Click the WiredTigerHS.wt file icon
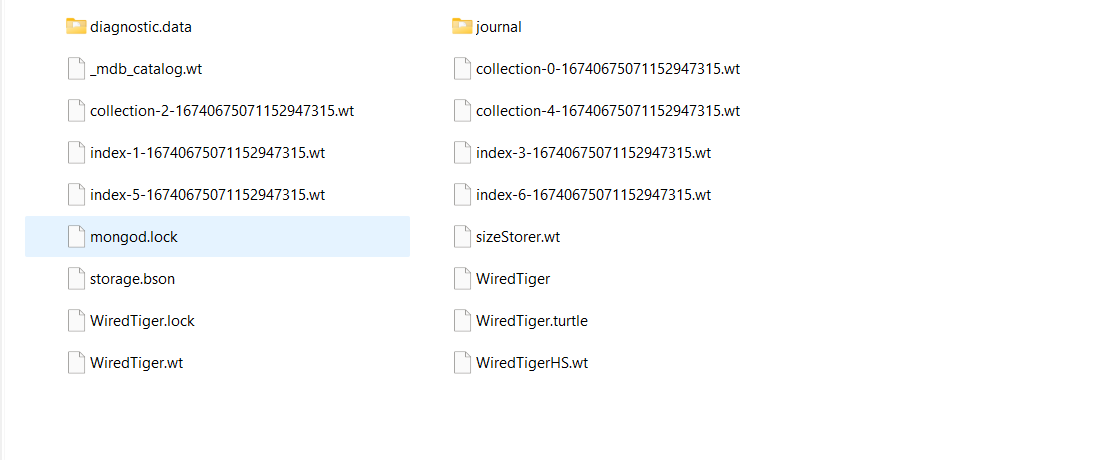1097x460 pixels. [x=462, y=363]
